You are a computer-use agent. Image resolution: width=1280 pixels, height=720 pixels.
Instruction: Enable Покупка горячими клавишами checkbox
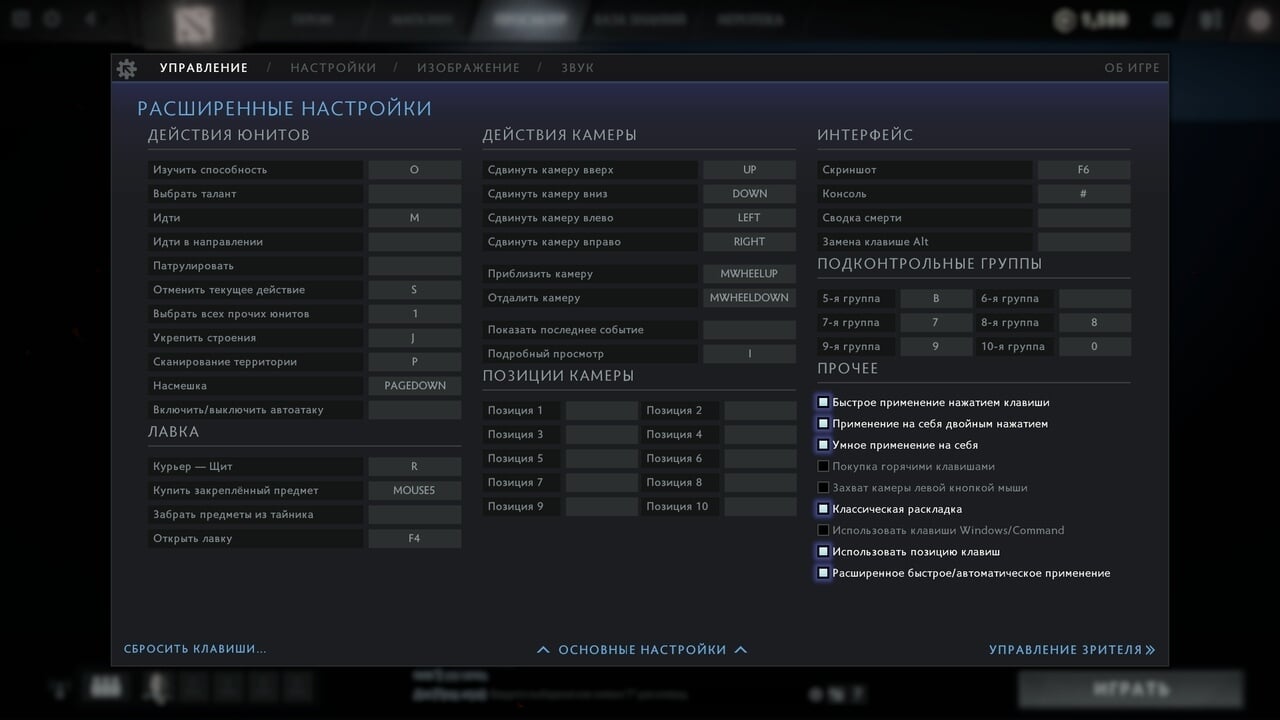pos(823,466)
